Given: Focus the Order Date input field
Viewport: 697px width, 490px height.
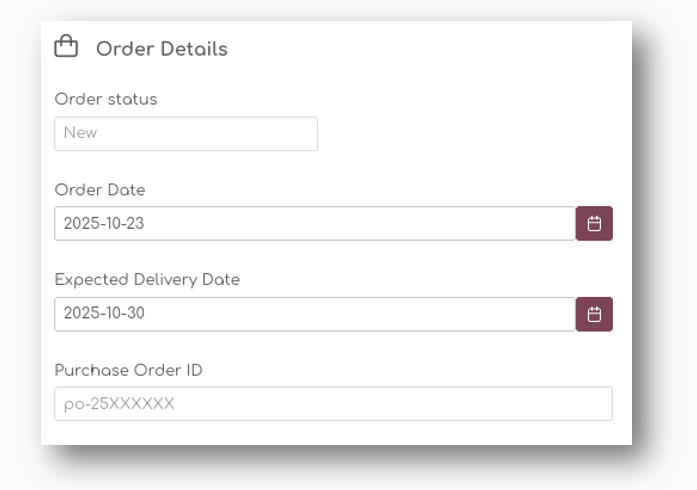Looking at the screenshot, I should (x=314, y=224).
